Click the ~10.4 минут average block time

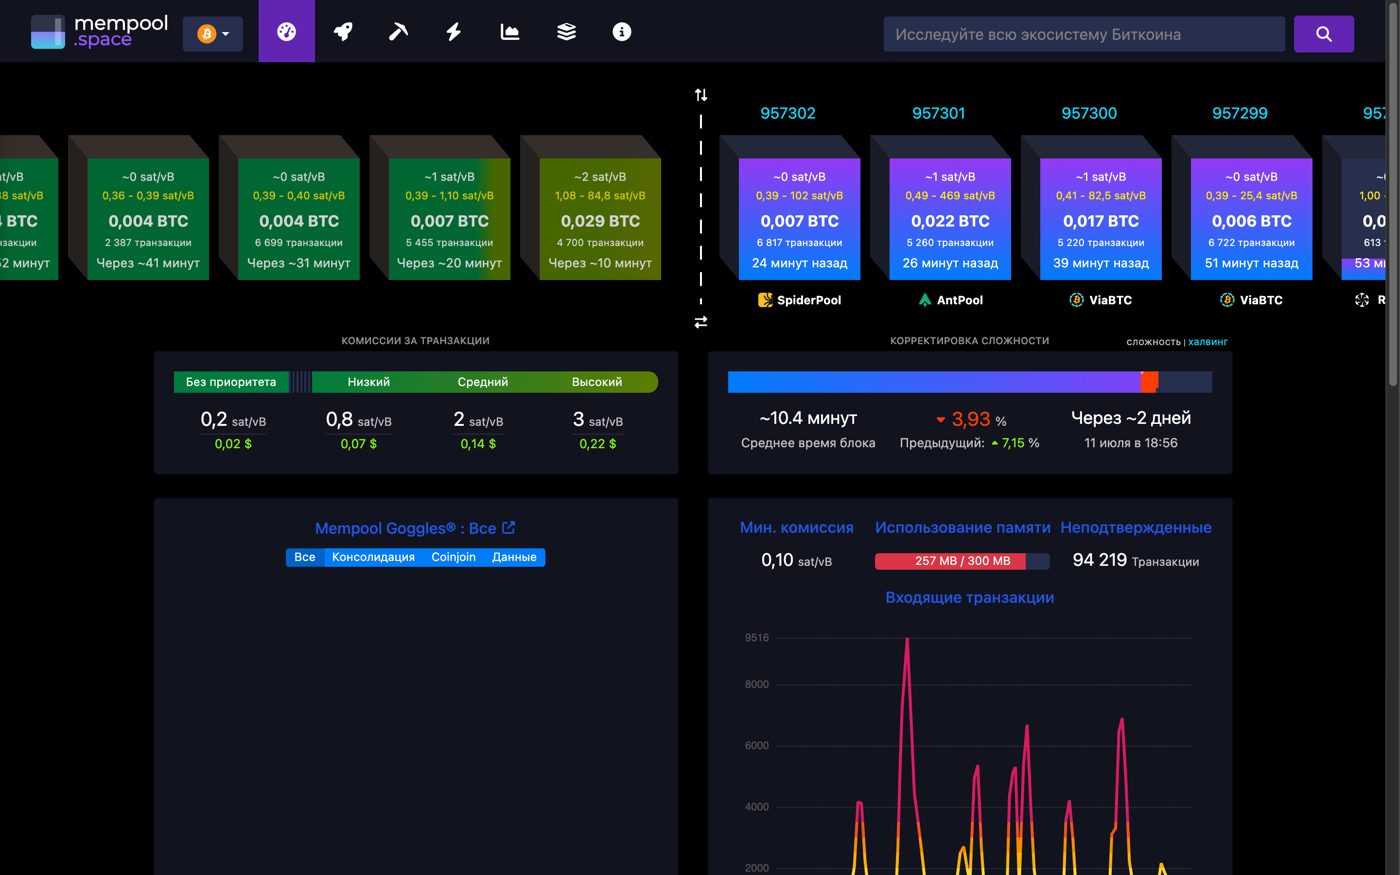coord(808,418)
